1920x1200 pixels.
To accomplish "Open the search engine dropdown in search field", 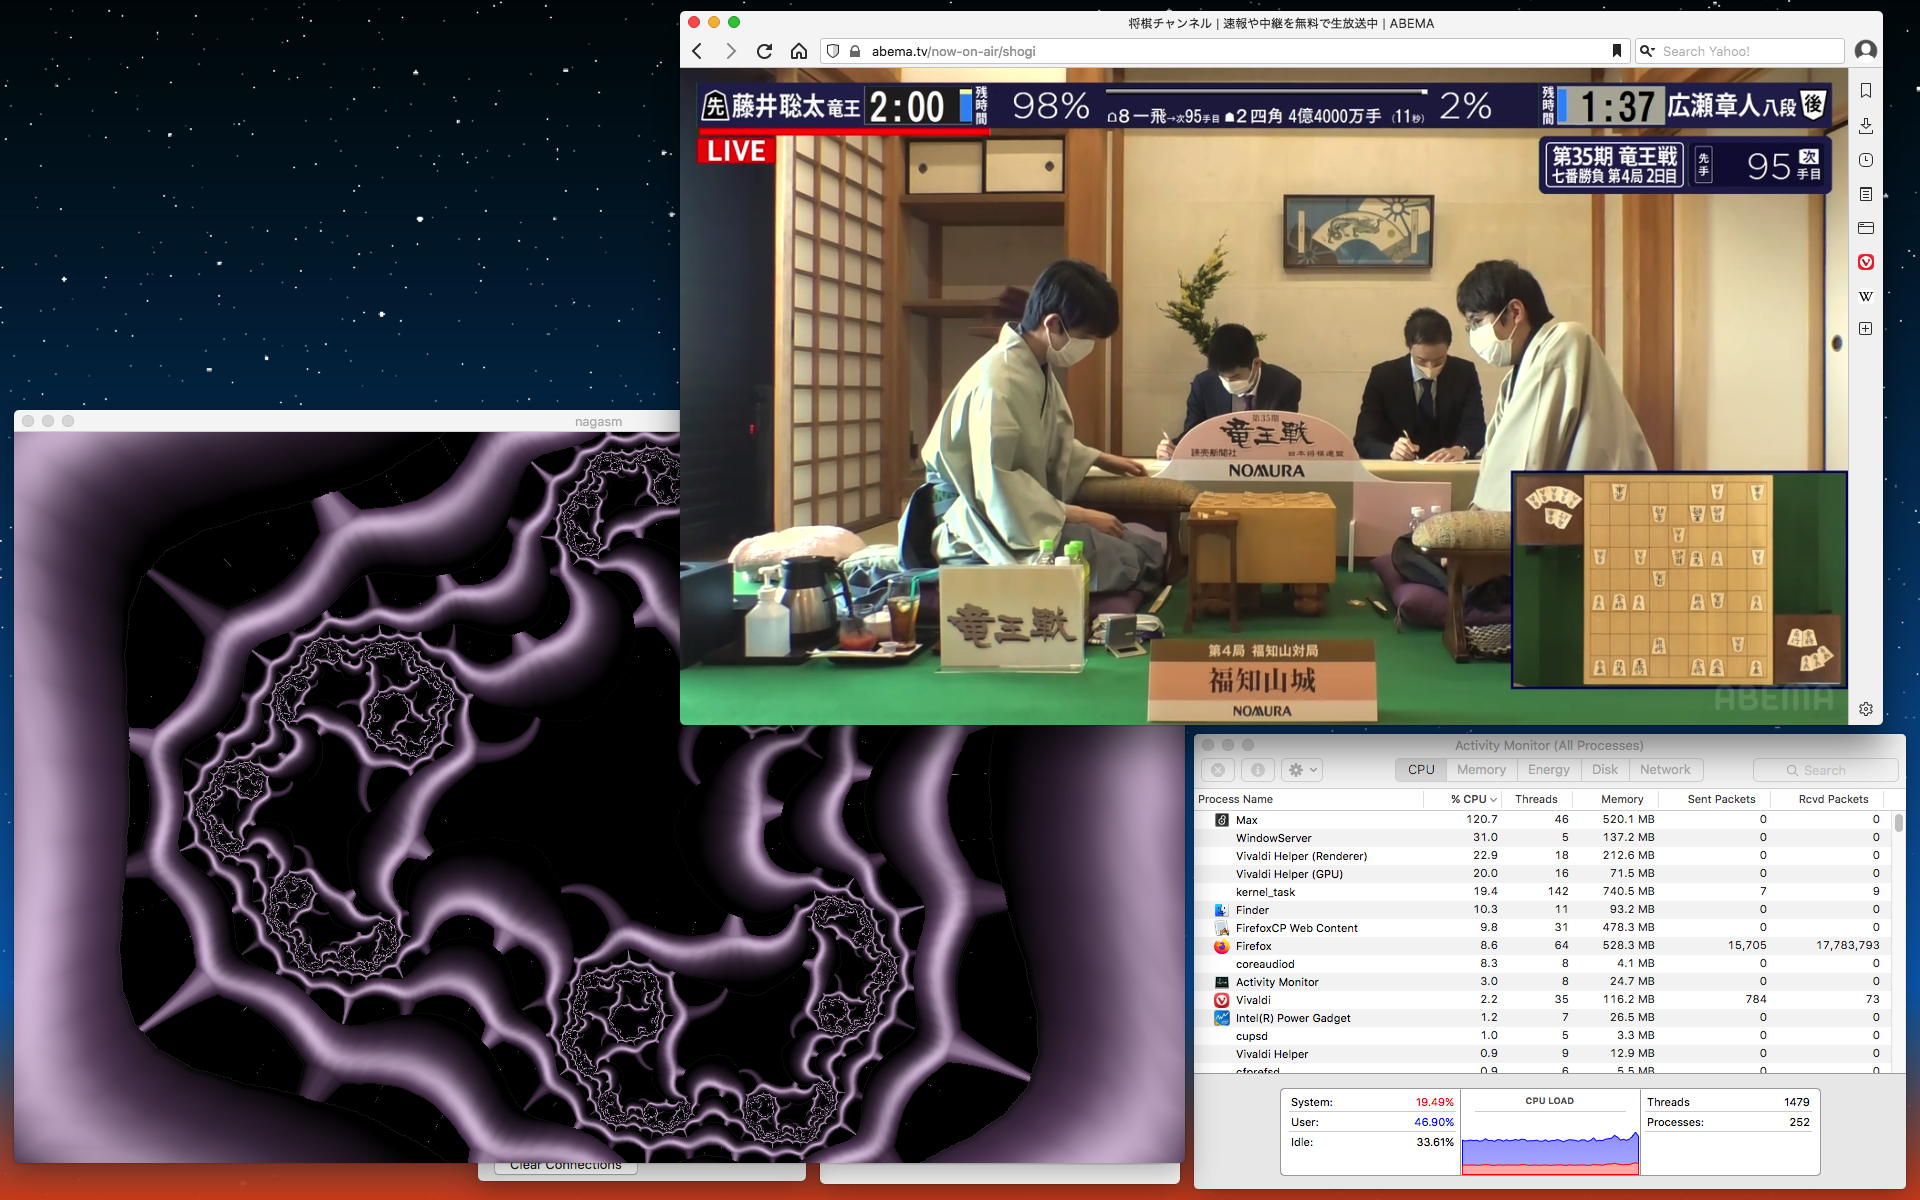I will pos(1647,51).
